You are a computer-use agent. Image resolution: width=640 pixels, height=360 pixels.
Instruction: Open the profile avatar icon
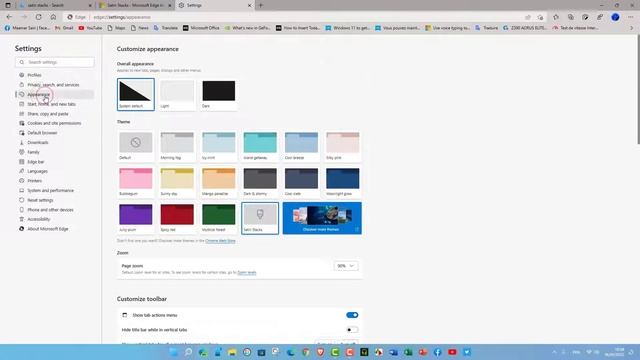[x=615, y=17]
